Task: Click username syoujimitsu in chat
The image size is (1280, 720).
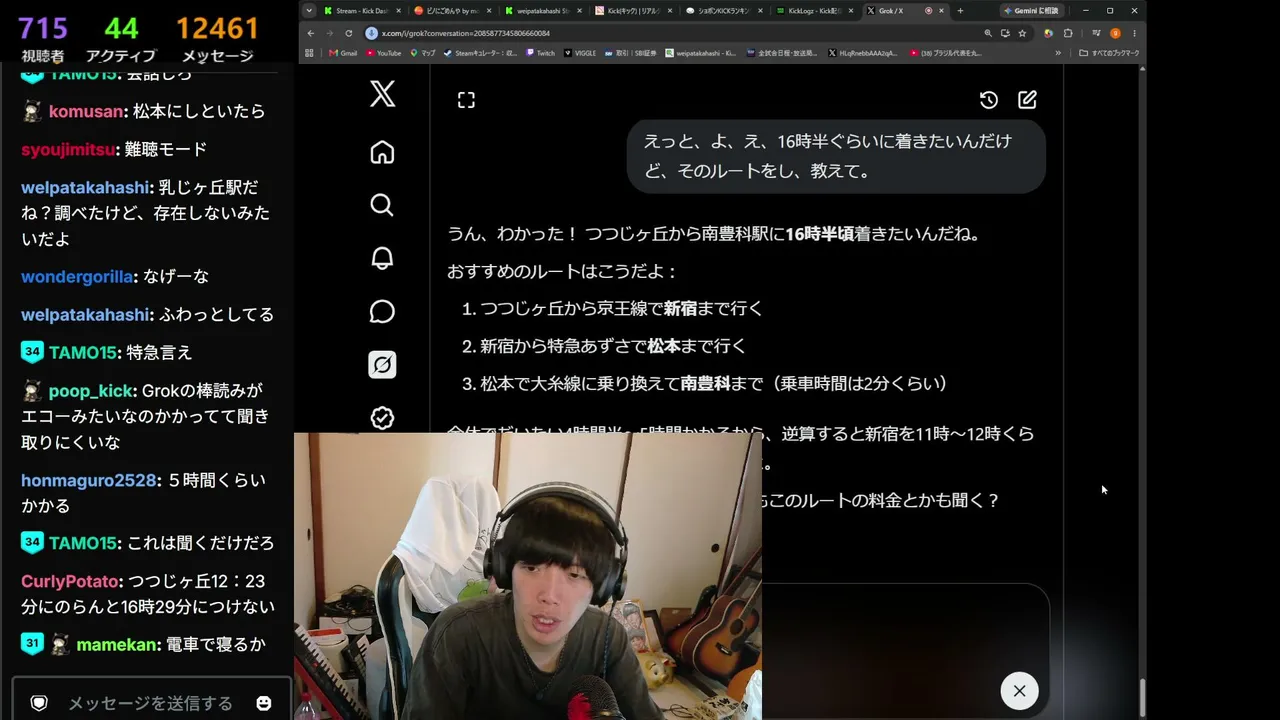Action: 68,150
